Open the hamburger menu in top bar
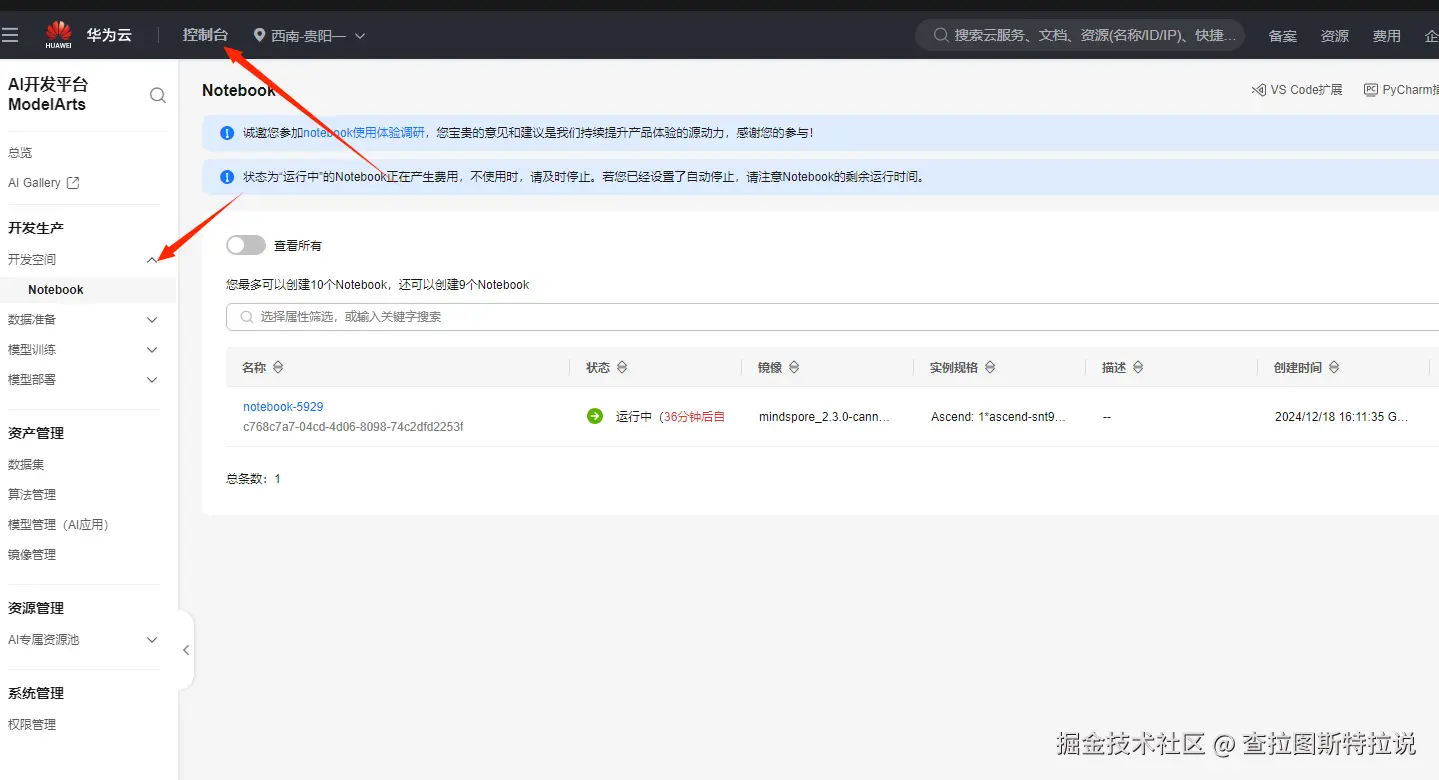The height and width of the screenshot is (780, 1439). [x=10, y=35]
